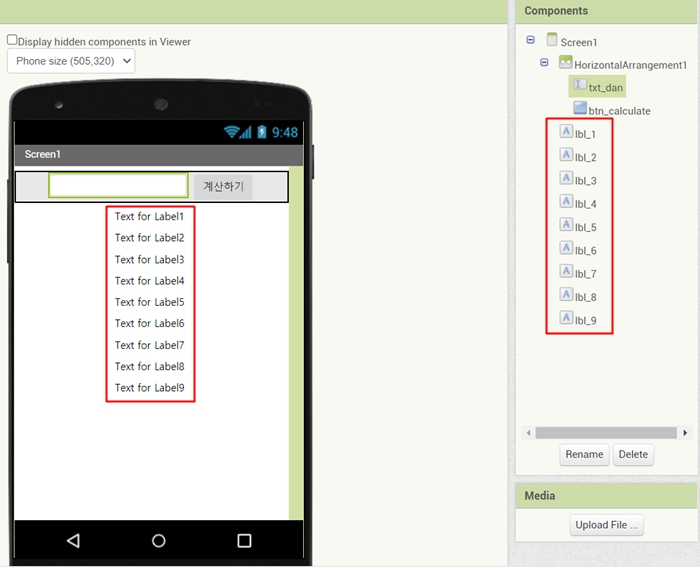Select 'Text for Label2' in the viewer
This screenshot has height=568, width=700.
click(150, 238)
